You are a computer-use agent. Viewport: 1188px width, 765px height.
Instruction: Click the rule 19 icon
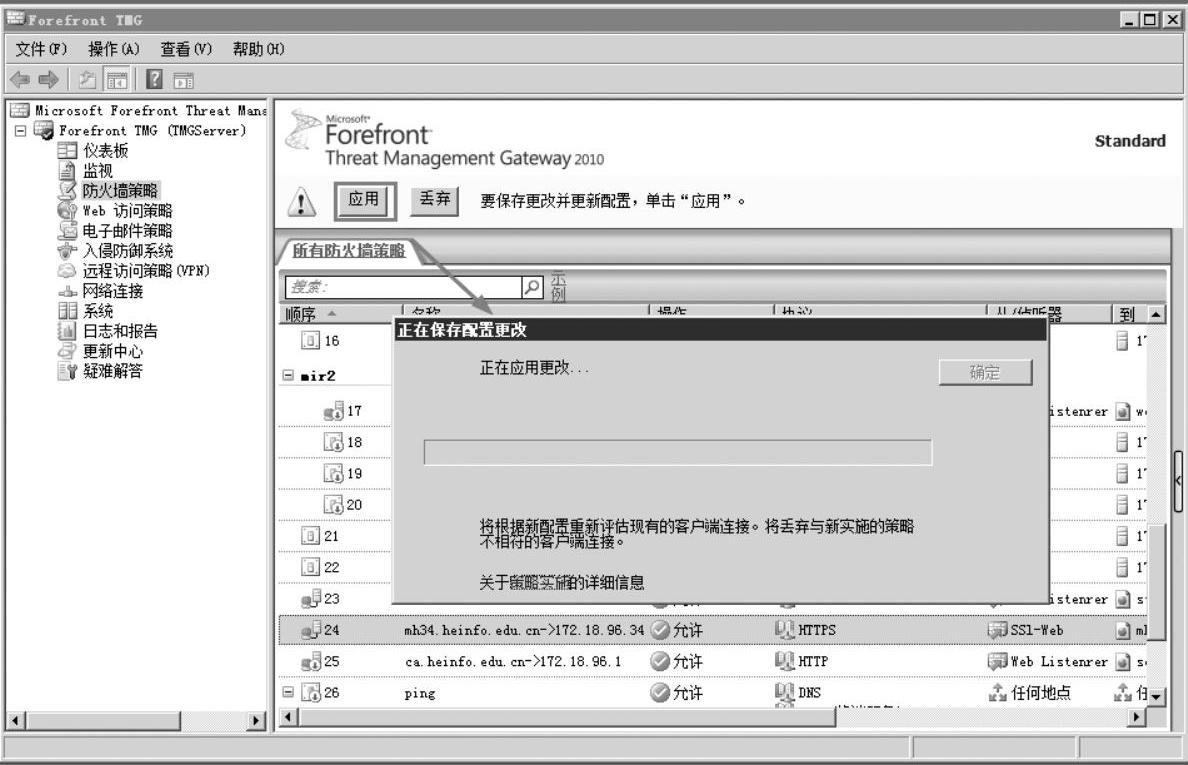[x=333, y=473]
